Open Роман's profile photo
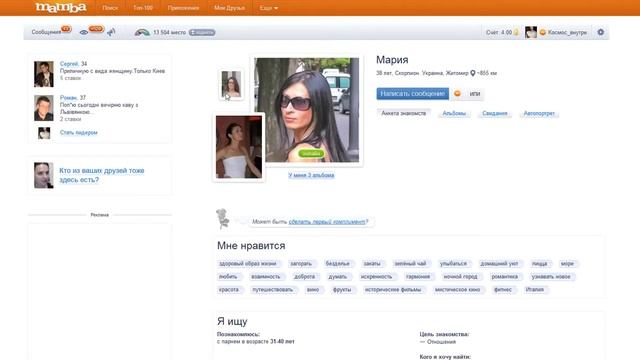The height and width of the screenshot is (360, 640). [x=44, y=108]
